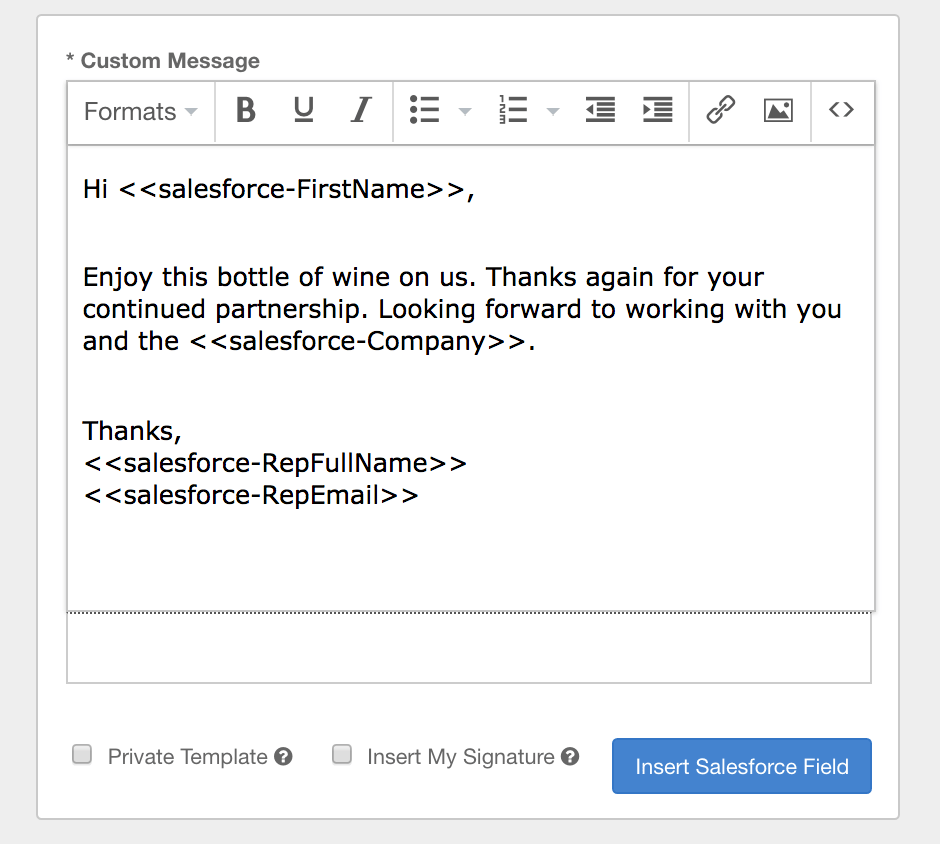The width and height of the screenshot is (940, 844).
Task: Insert a hyperlink with the link icon
Action: point(721,110)
